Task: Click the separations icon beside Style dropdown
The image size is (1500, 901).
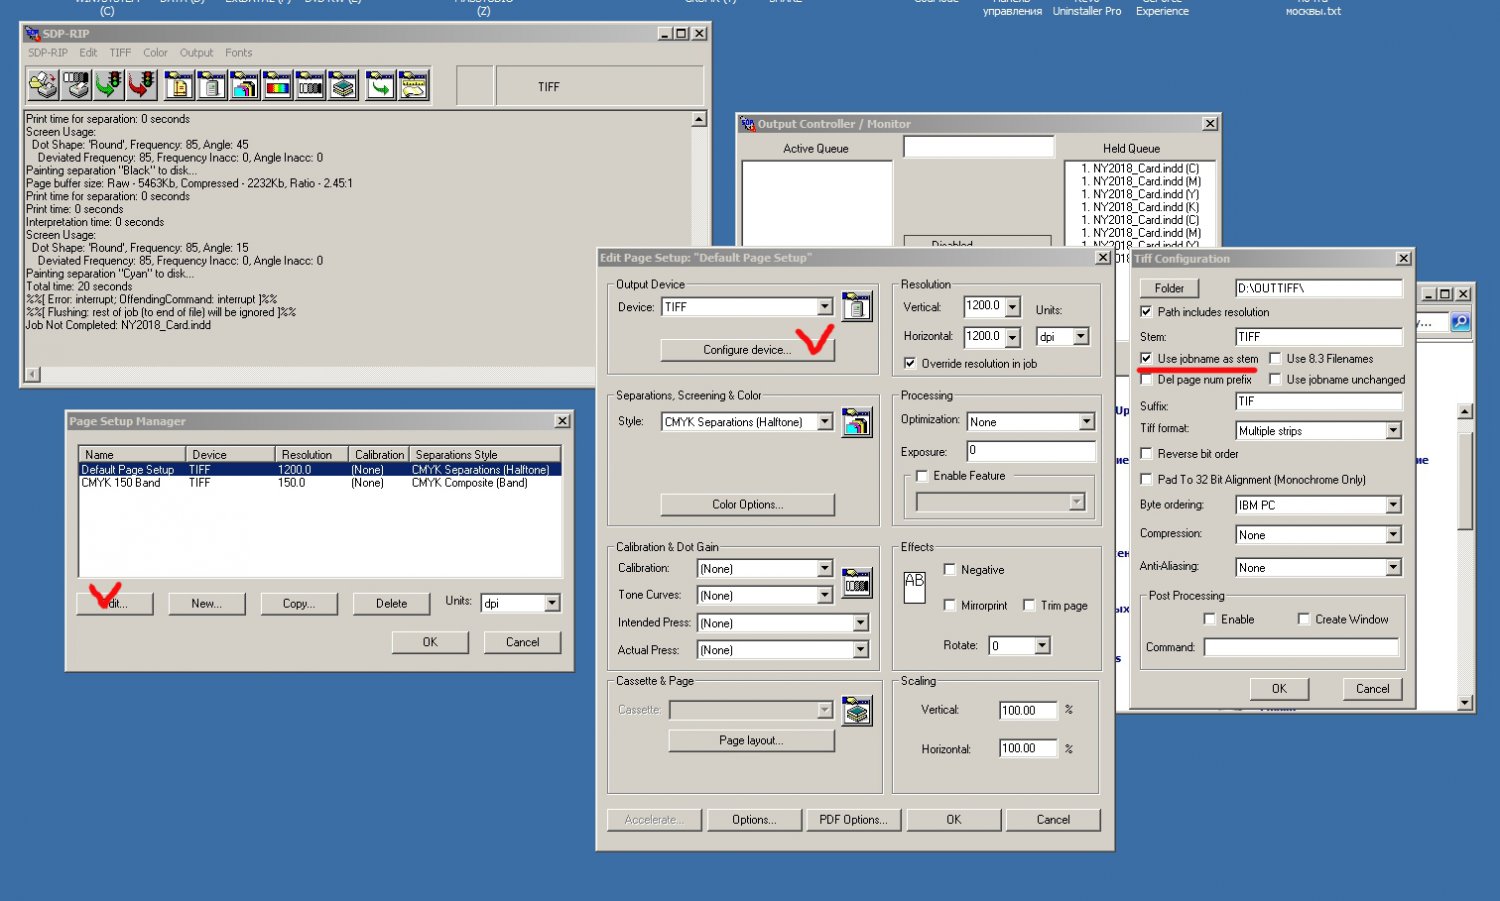Action: [856, 422]
